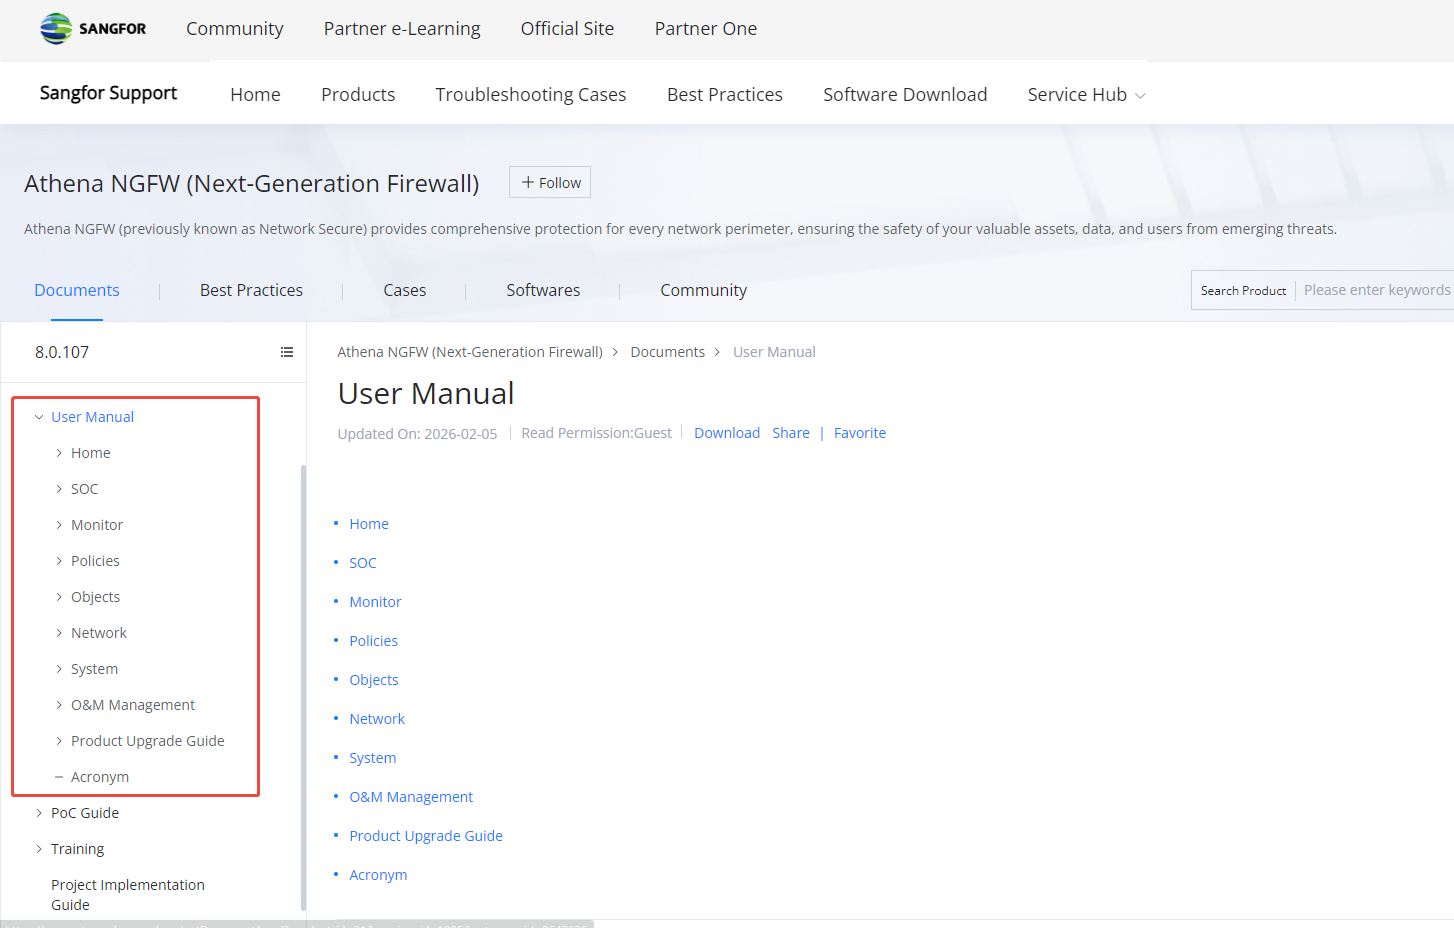Viewport: 1454px width, 928px height.
Task: Open O&M Management link in content list
Action: [x=411, y=797]
